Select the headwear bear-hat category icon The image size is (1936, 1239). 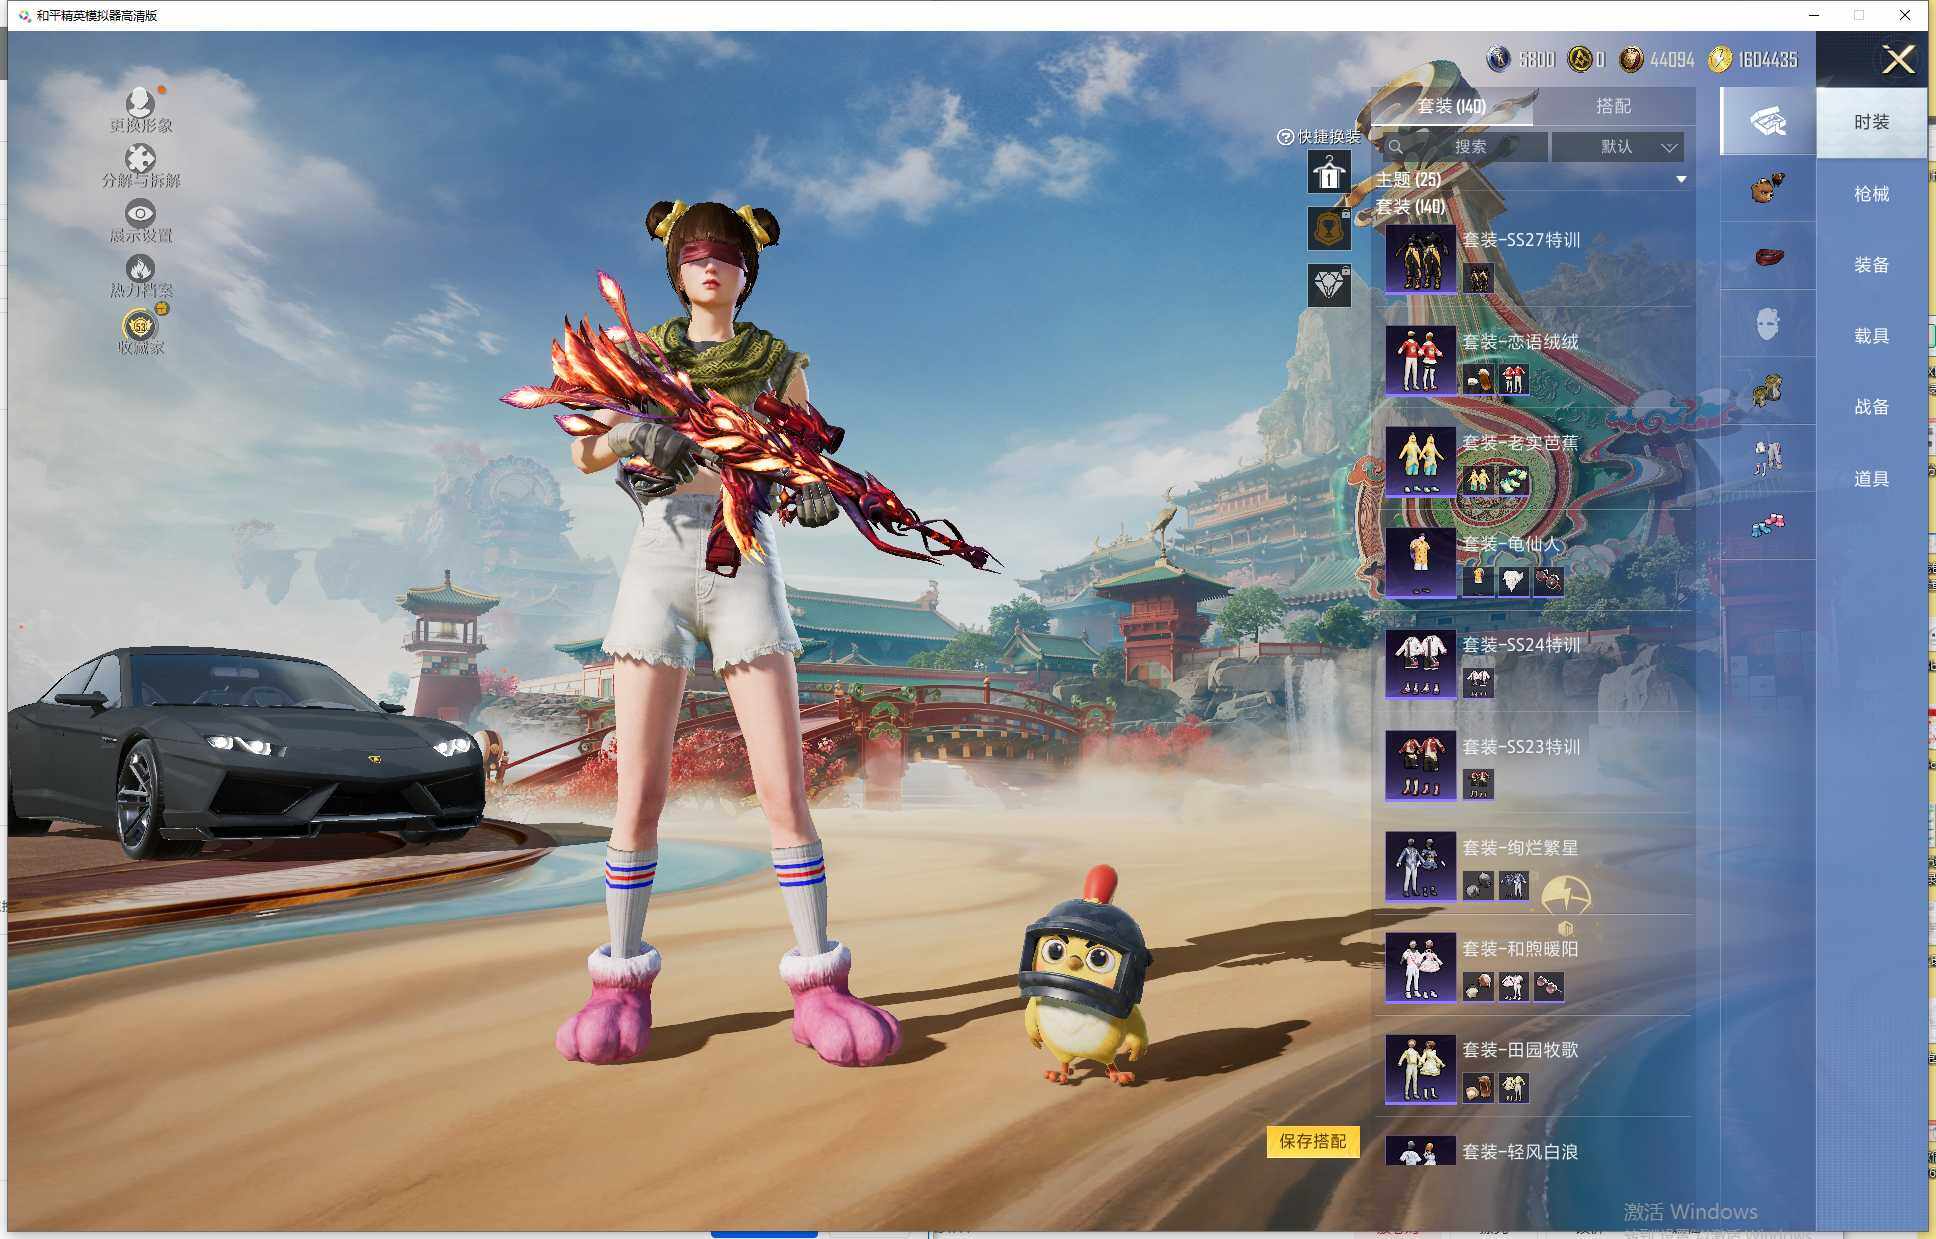(x=1768, y=189)
